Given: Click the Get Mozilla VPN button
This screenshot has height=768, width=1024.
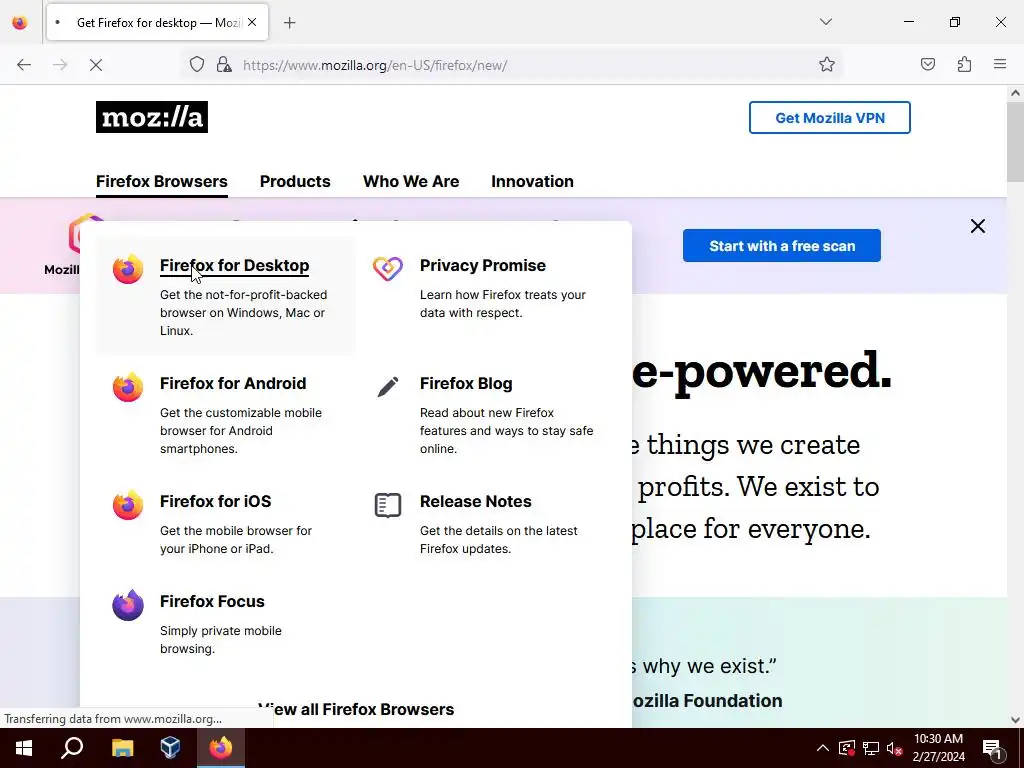Looking at the screenshot, I should click(x=829, y=118).
